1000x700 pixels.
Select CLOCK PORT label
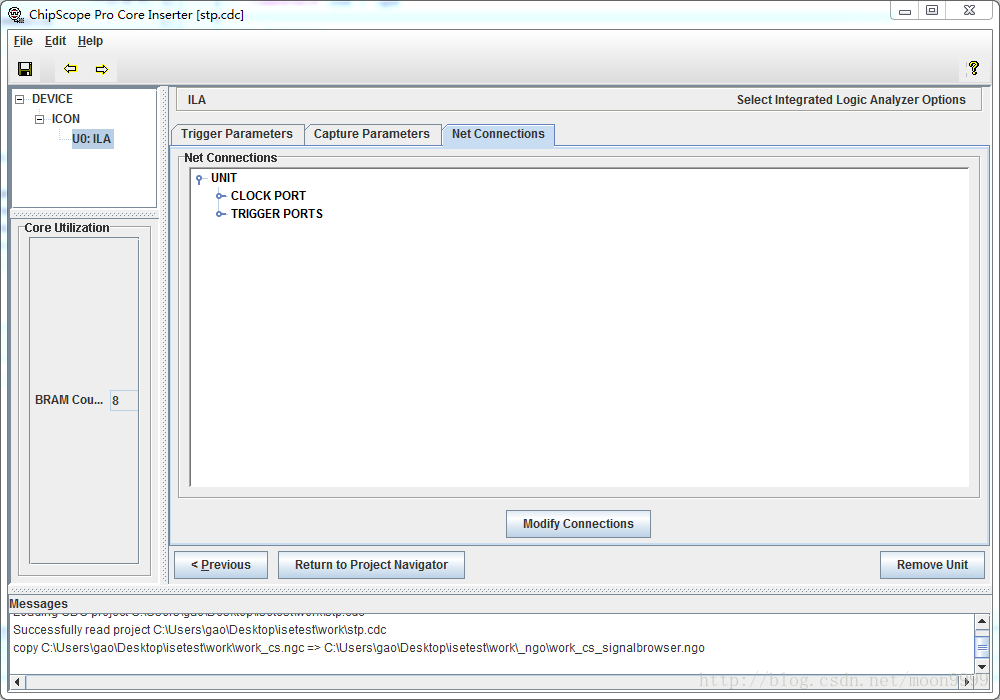click(x=268, y=196)
